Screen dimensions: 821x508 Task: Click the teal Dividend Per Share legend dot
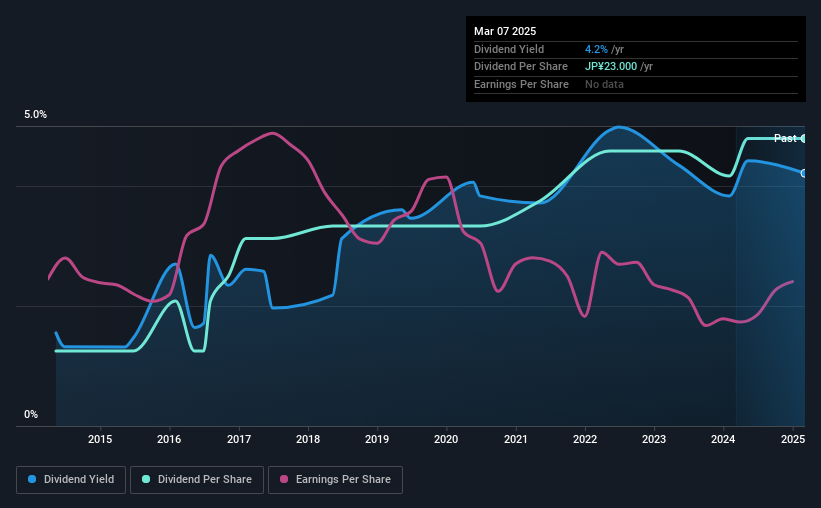pos(146,479)
